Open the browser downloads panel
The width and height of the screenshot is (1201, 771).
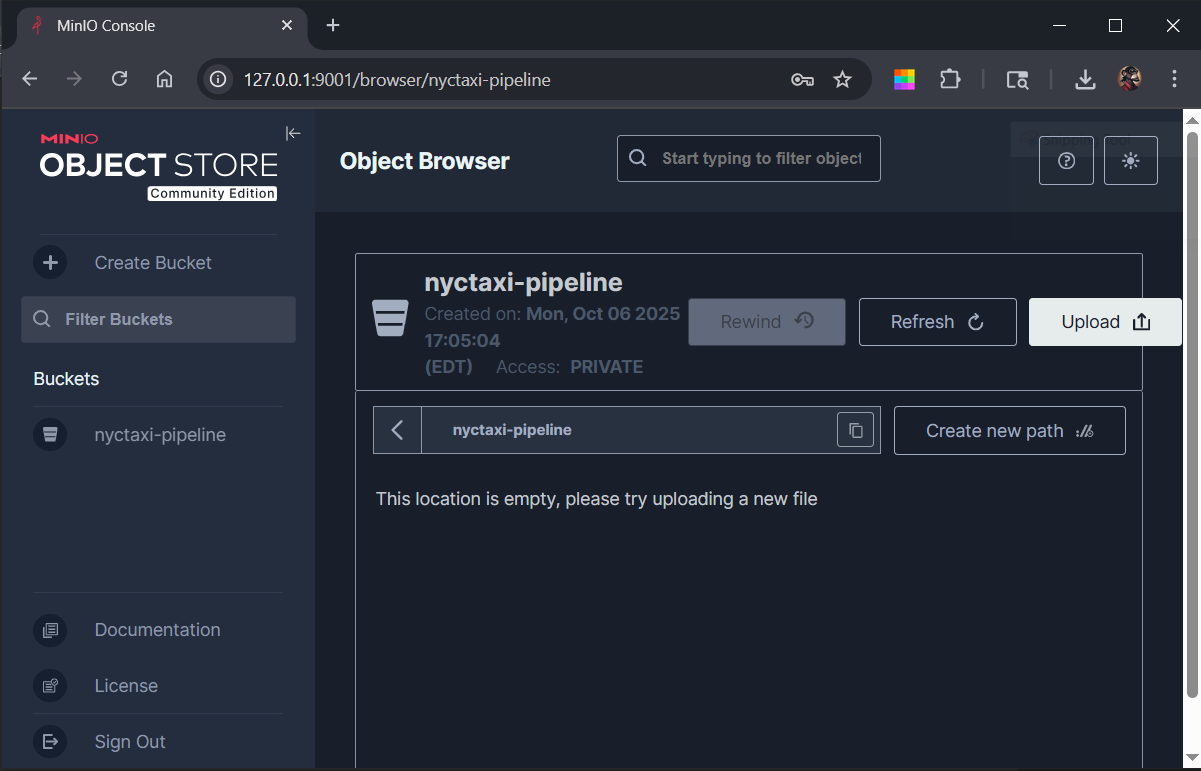[x=1085, y=80]
